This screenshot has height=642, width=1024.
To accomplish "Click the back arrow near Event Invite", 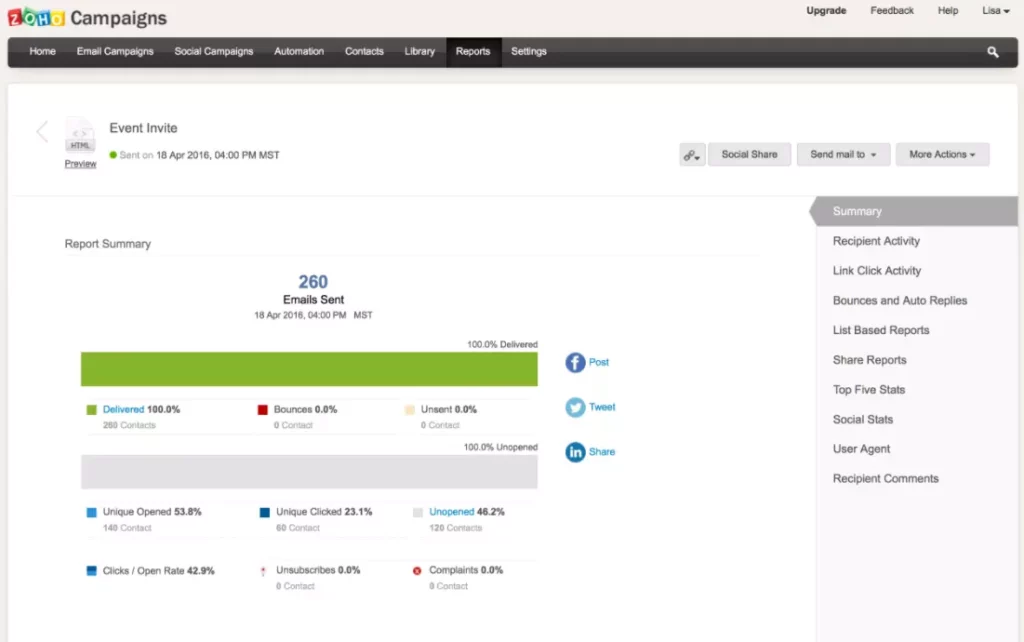I will coord(40,131).
